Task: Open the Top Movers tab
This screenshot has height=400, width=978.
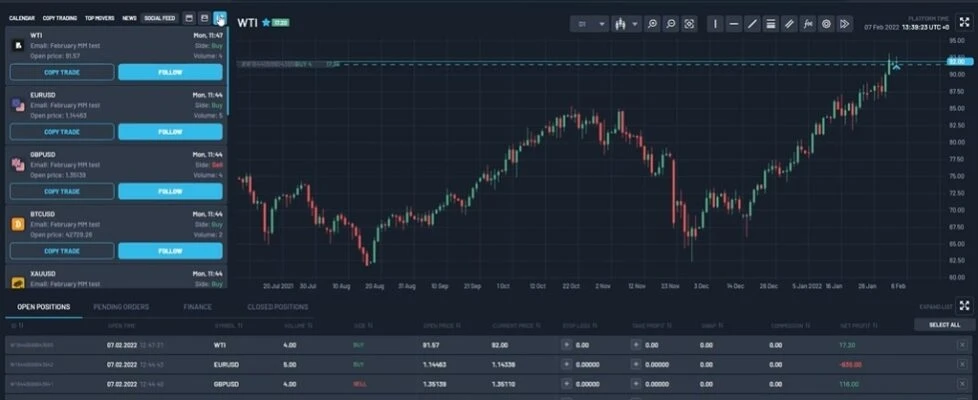Action: point(100,18)
